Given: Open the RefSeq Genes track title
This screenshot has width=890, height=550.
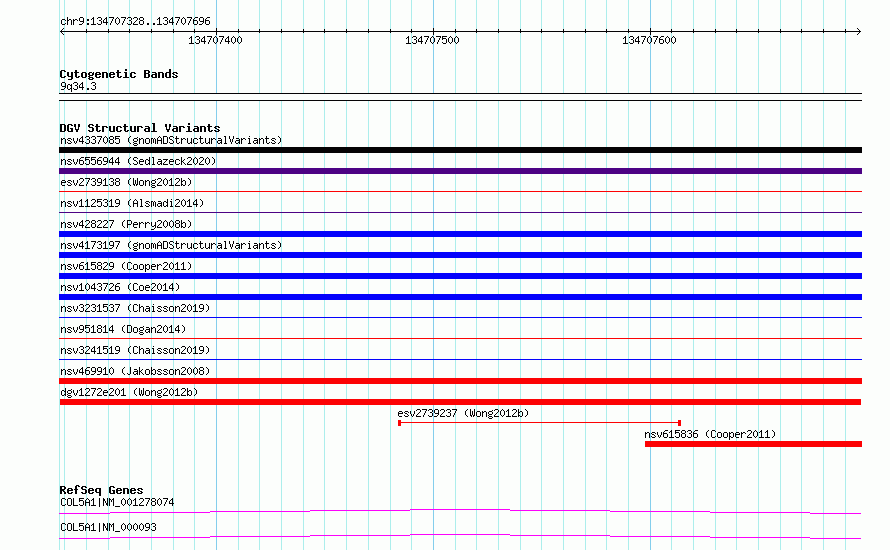Looking at the screenshot, I should pyautogui.click(x=101, y=490).
